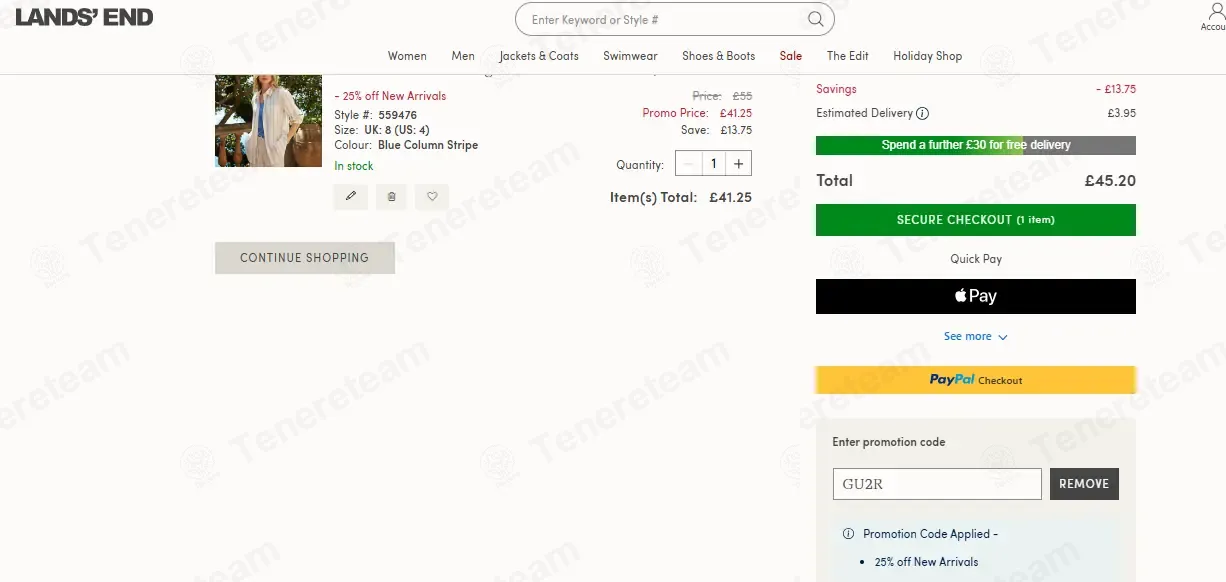Click the free delivery progress bar
This screenshot has width=1226, height=582.
[x=976, y=145]
